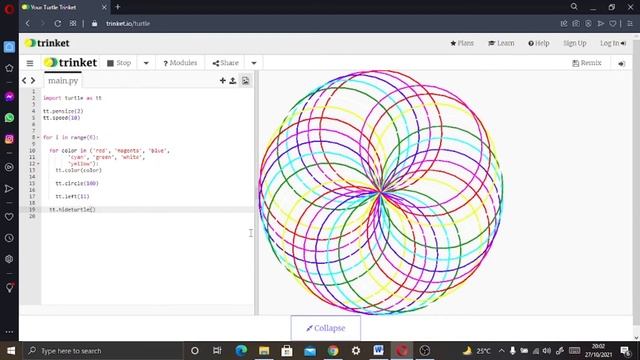640x360 pixels.
Task: Open the Help link
Action: pos(539,43)
